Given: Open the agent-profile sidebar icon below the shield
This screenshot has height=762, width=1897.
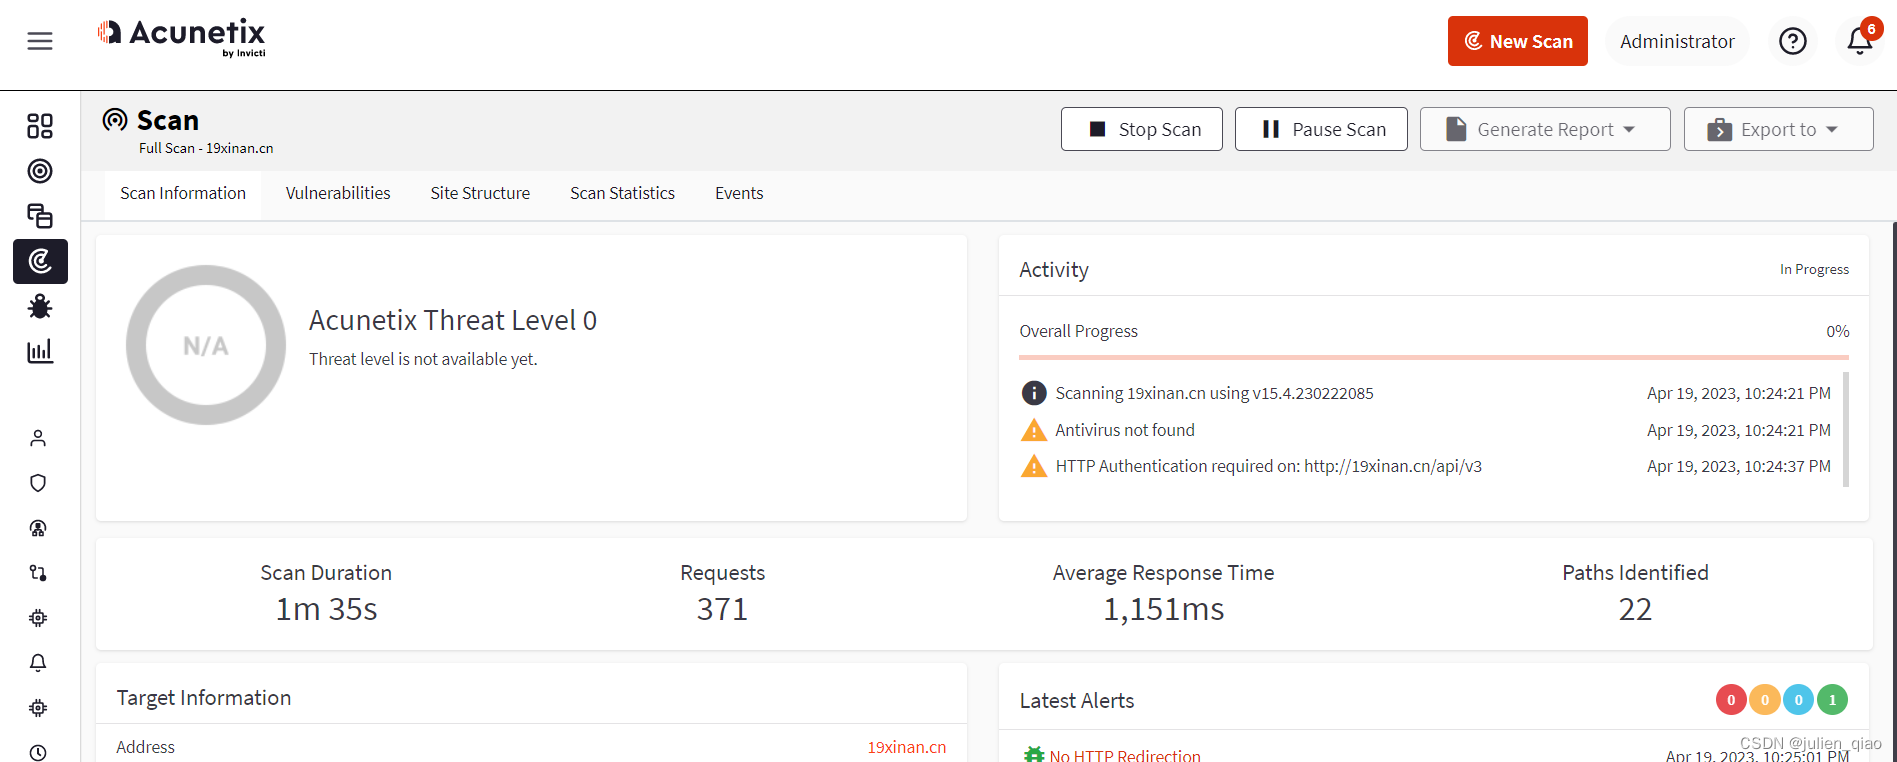Looking at the screenshot, I should [38, 528].
